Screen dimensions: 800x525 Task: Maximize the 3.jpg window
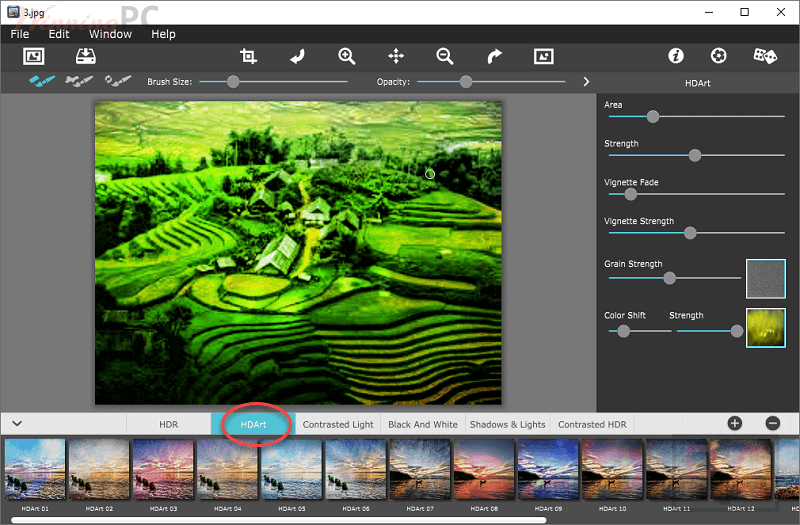click(744, 12)
